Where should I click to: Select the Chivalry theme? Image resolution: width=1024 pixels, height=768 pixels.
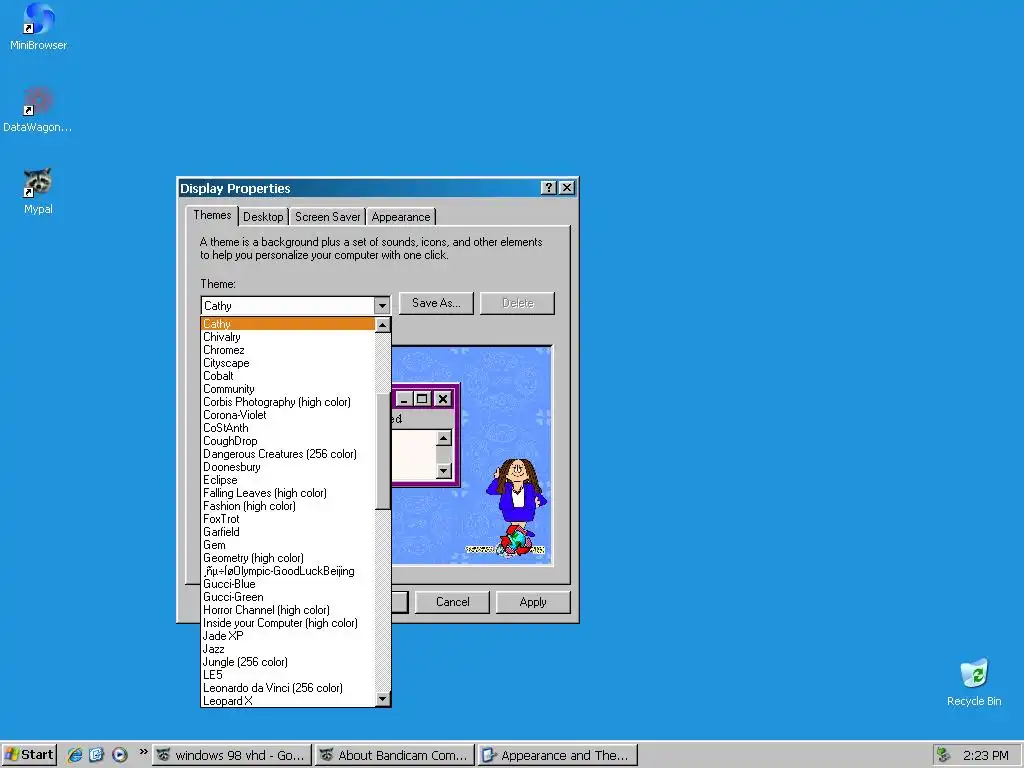click(288, 337)
